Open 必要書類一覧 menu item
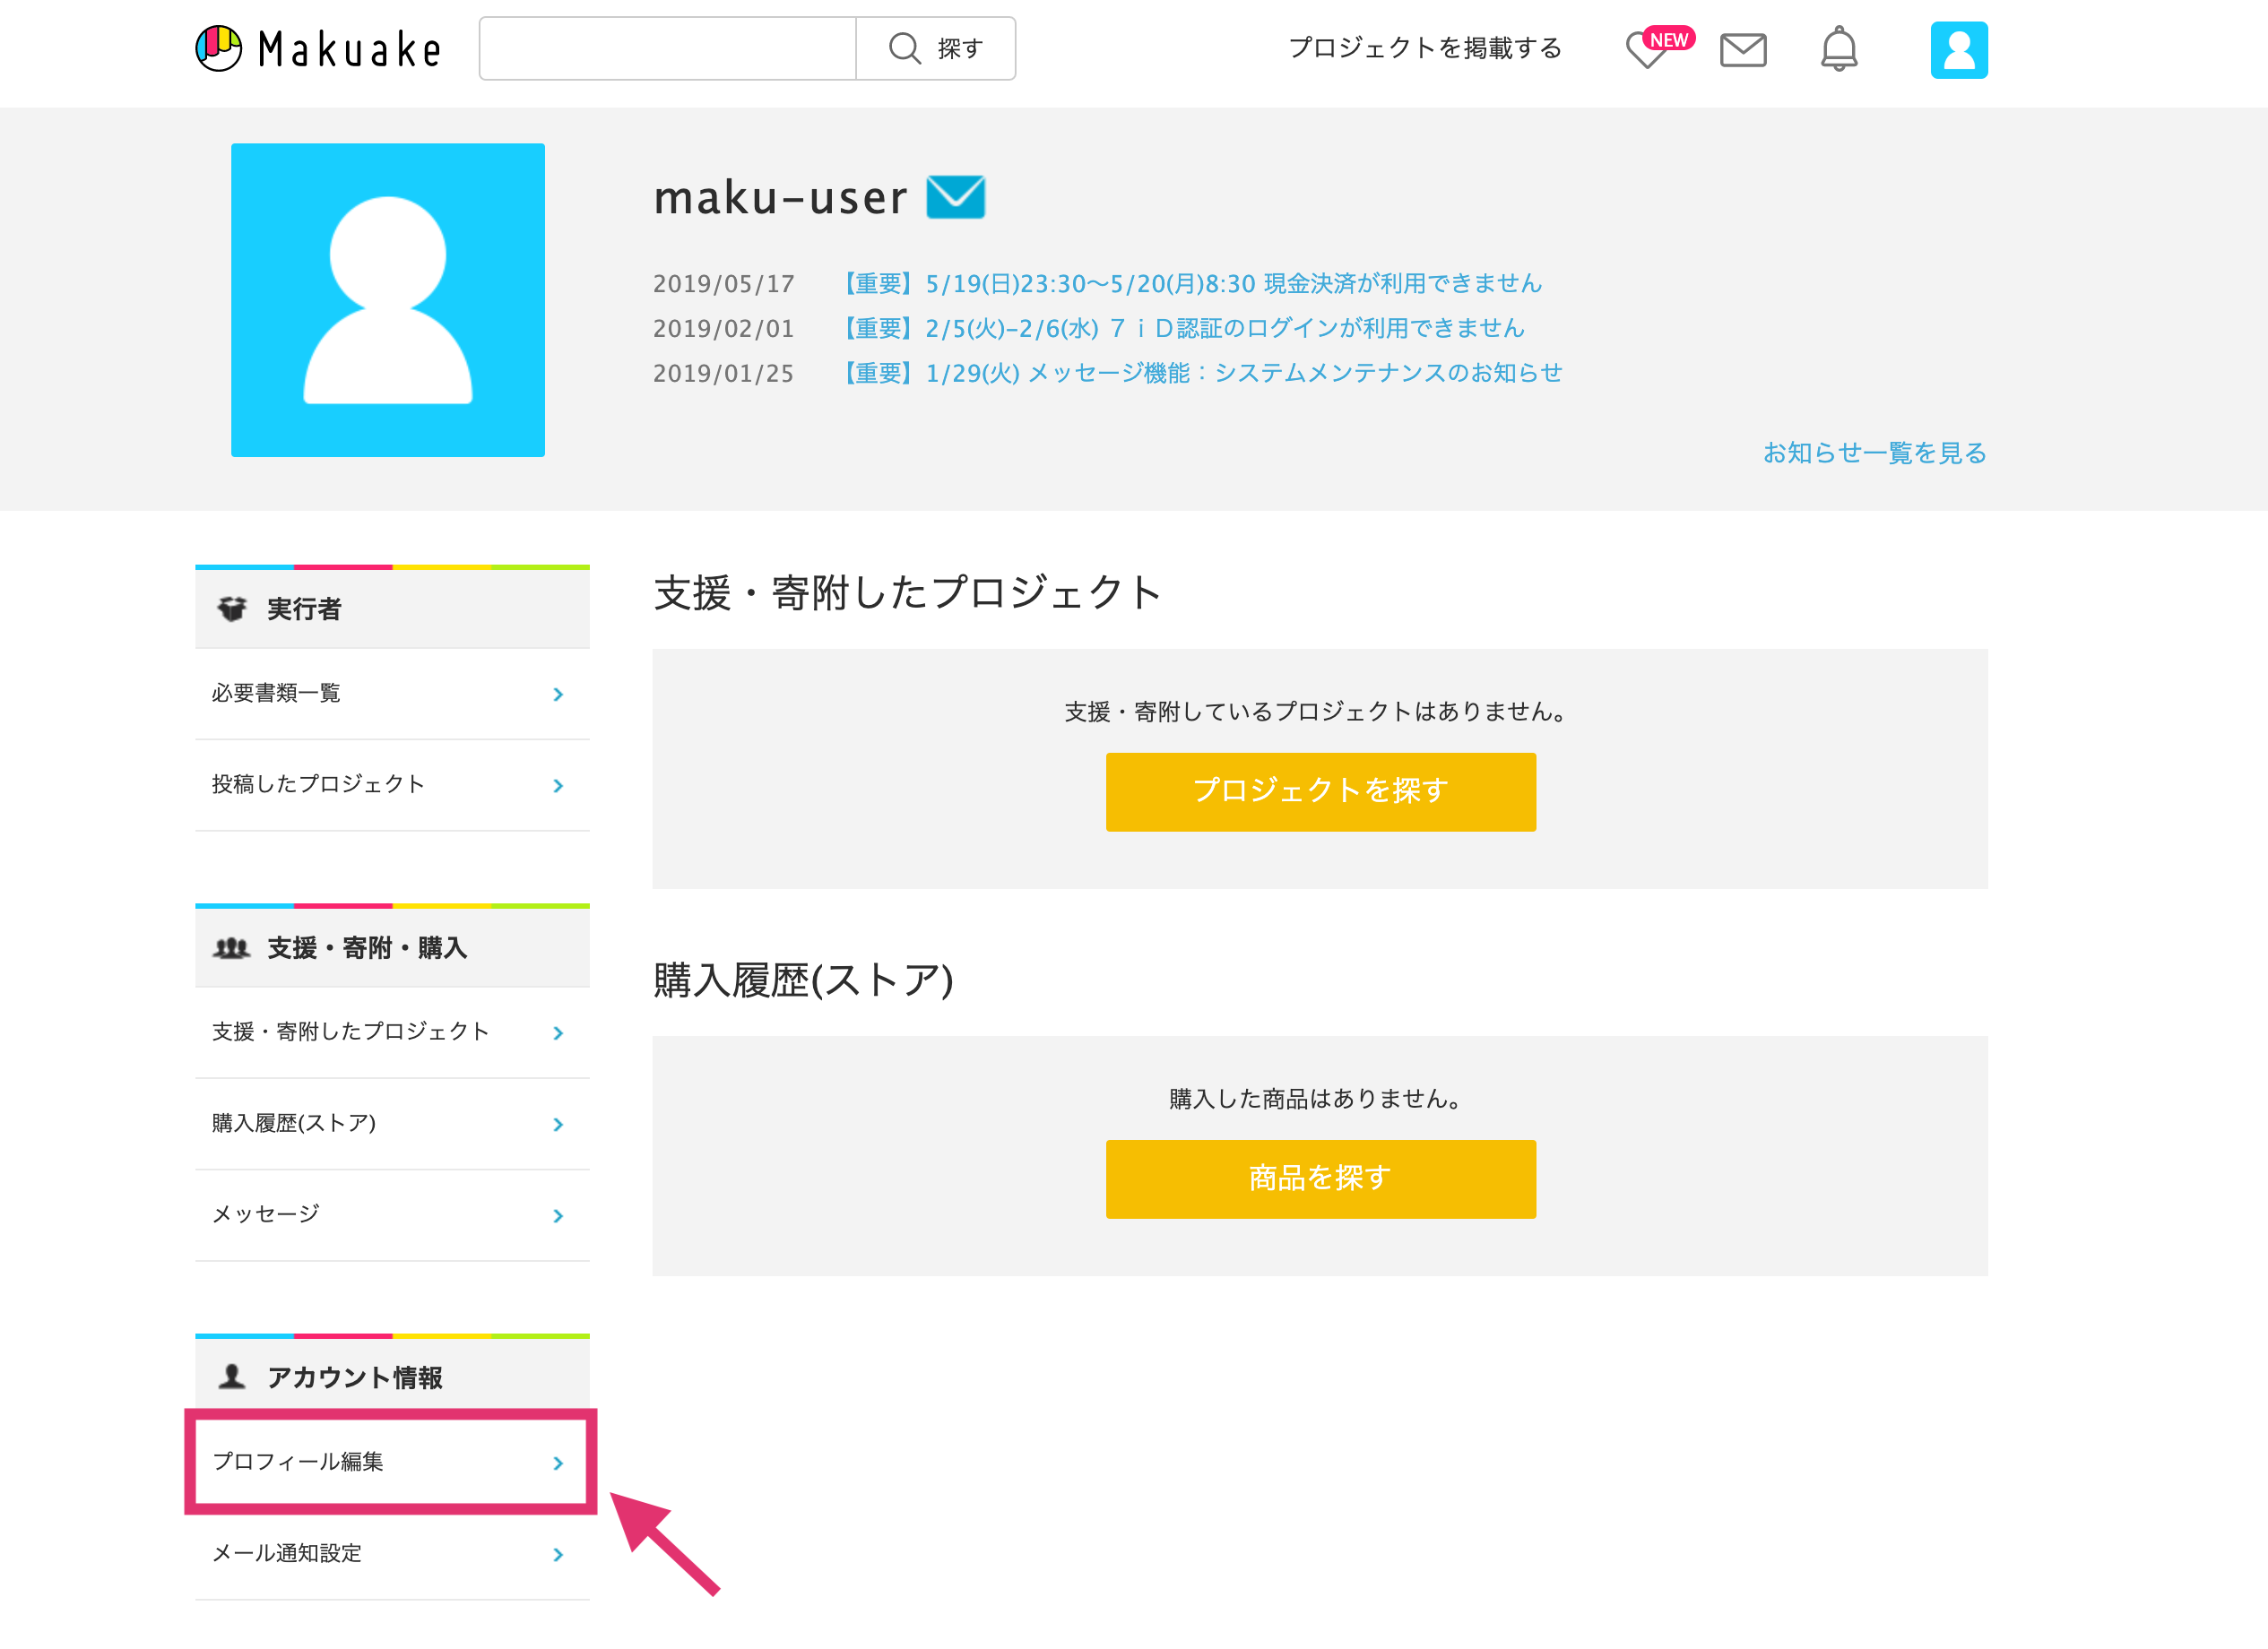 tap(392, 694)
